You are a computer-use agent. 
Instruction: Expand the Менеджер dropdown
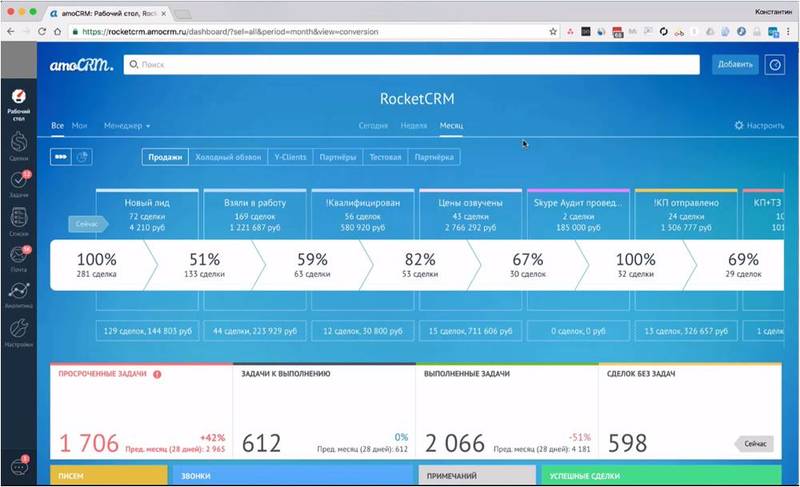point(127,126)
